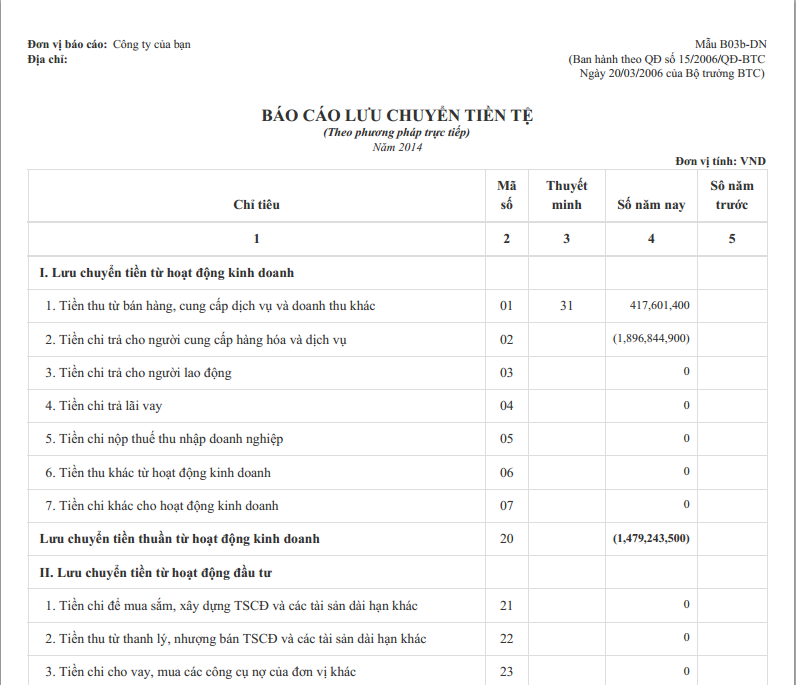
Task: Click the form code Mẫu B03b-DN
Action: pyautogui.click(x=731, y=44)
